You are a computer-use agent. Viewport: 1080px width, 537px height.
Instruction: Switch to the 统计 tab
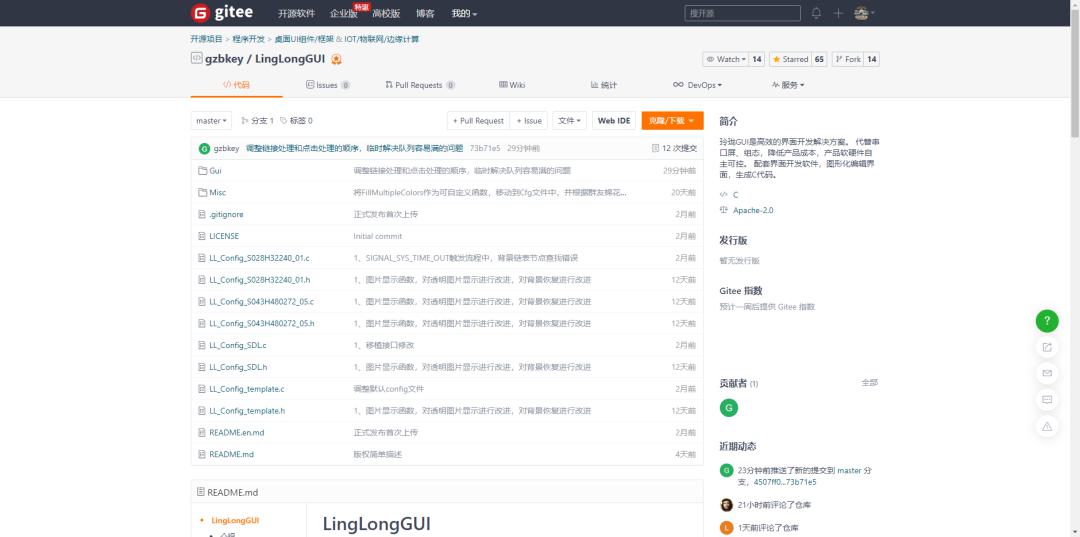tap(604, 85)
